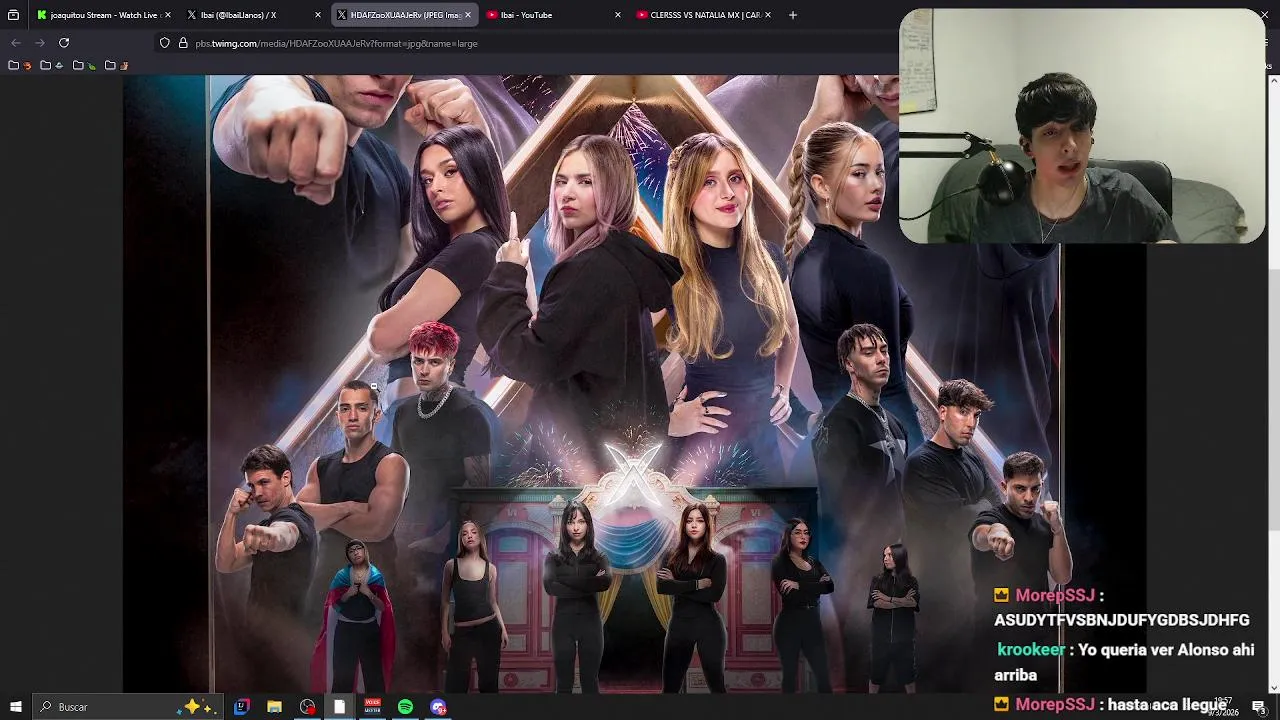Close the Ibai / X tab
Viewport: 1280px width, 720px height.
click(317, 15)
